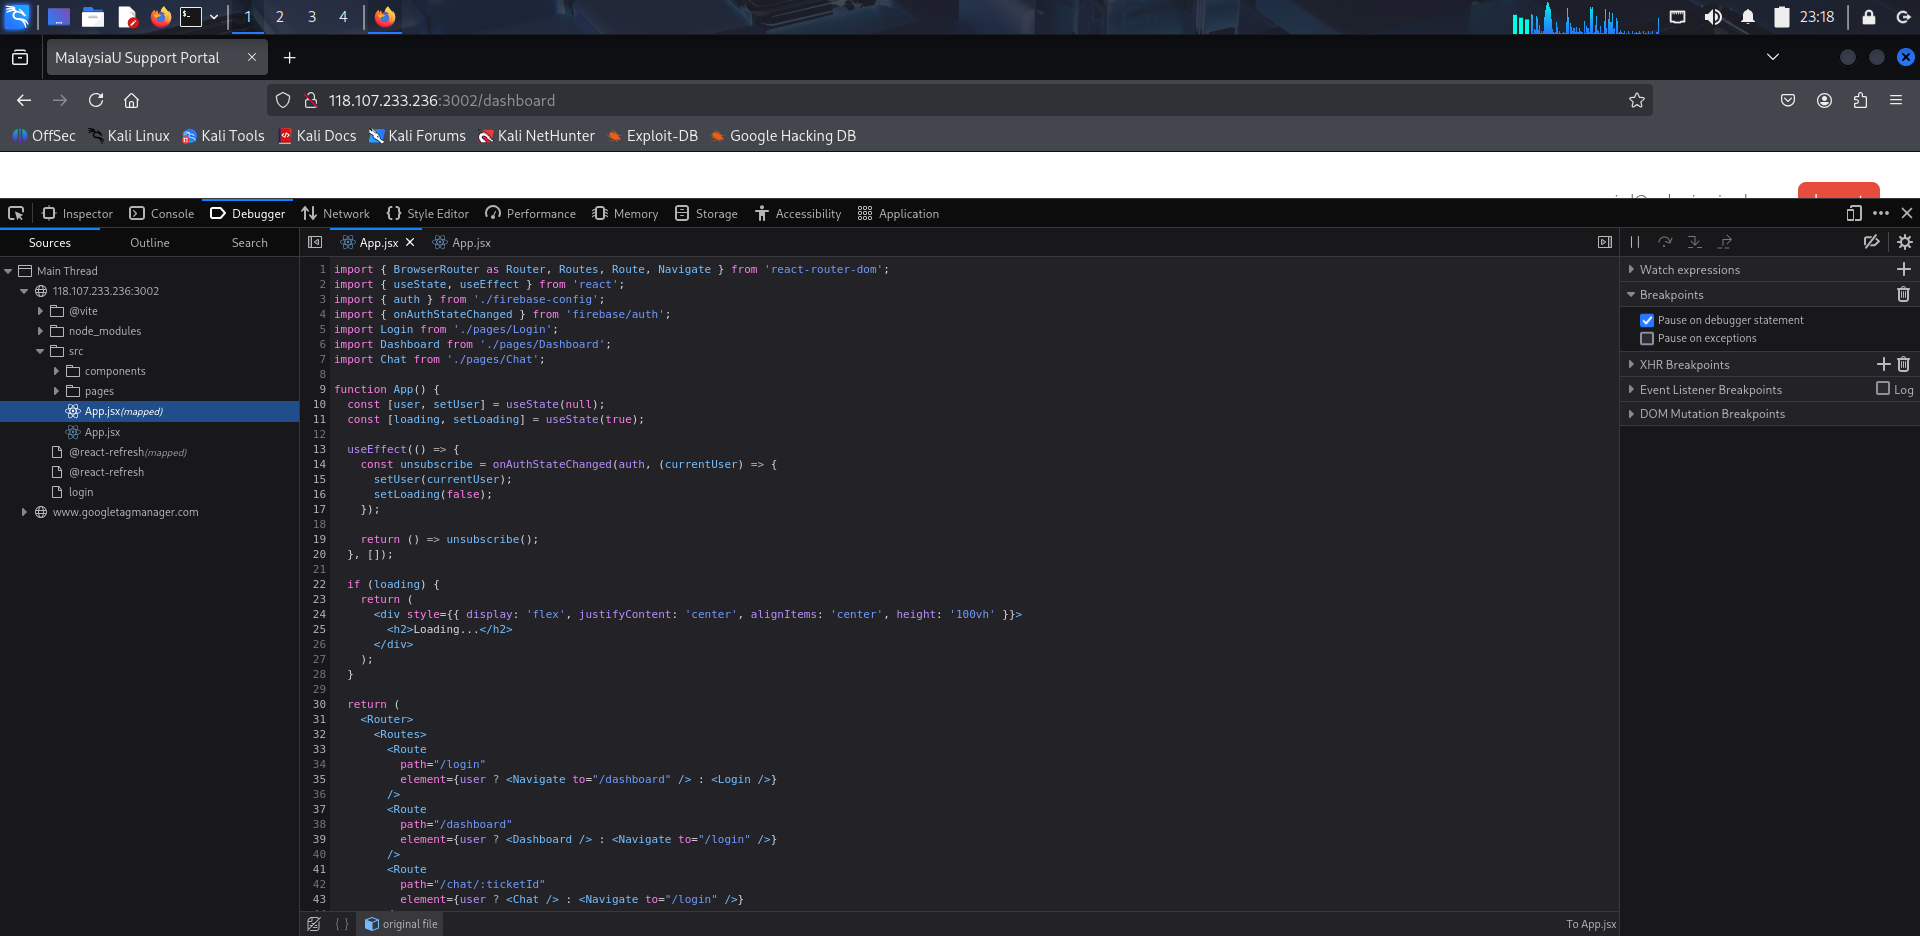Expand the node_modules folder
This screenshot has width=1920, height=936.
[40, 331]
